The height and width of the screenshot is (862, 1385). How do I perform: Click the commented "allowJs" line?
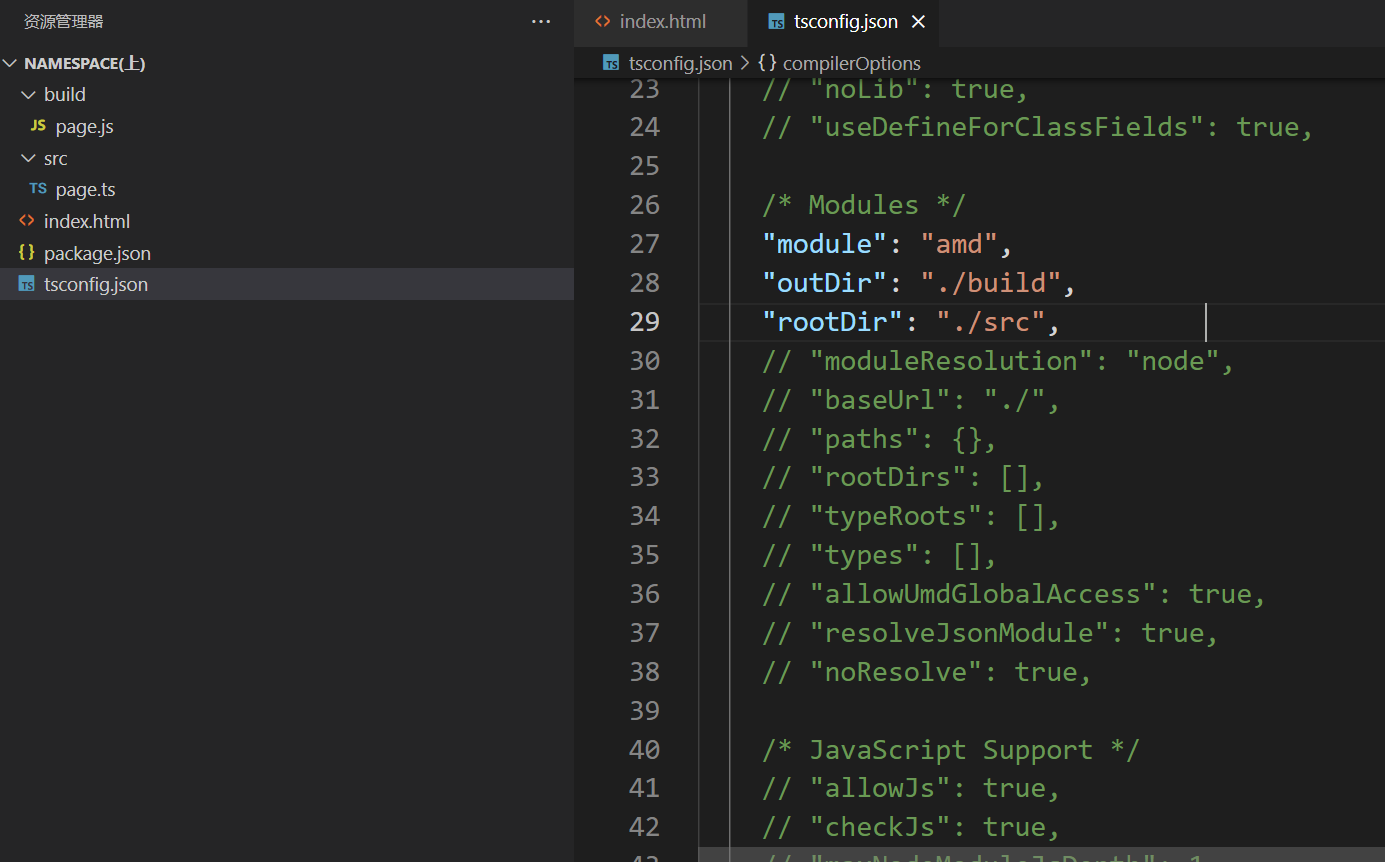pos(911,789)
